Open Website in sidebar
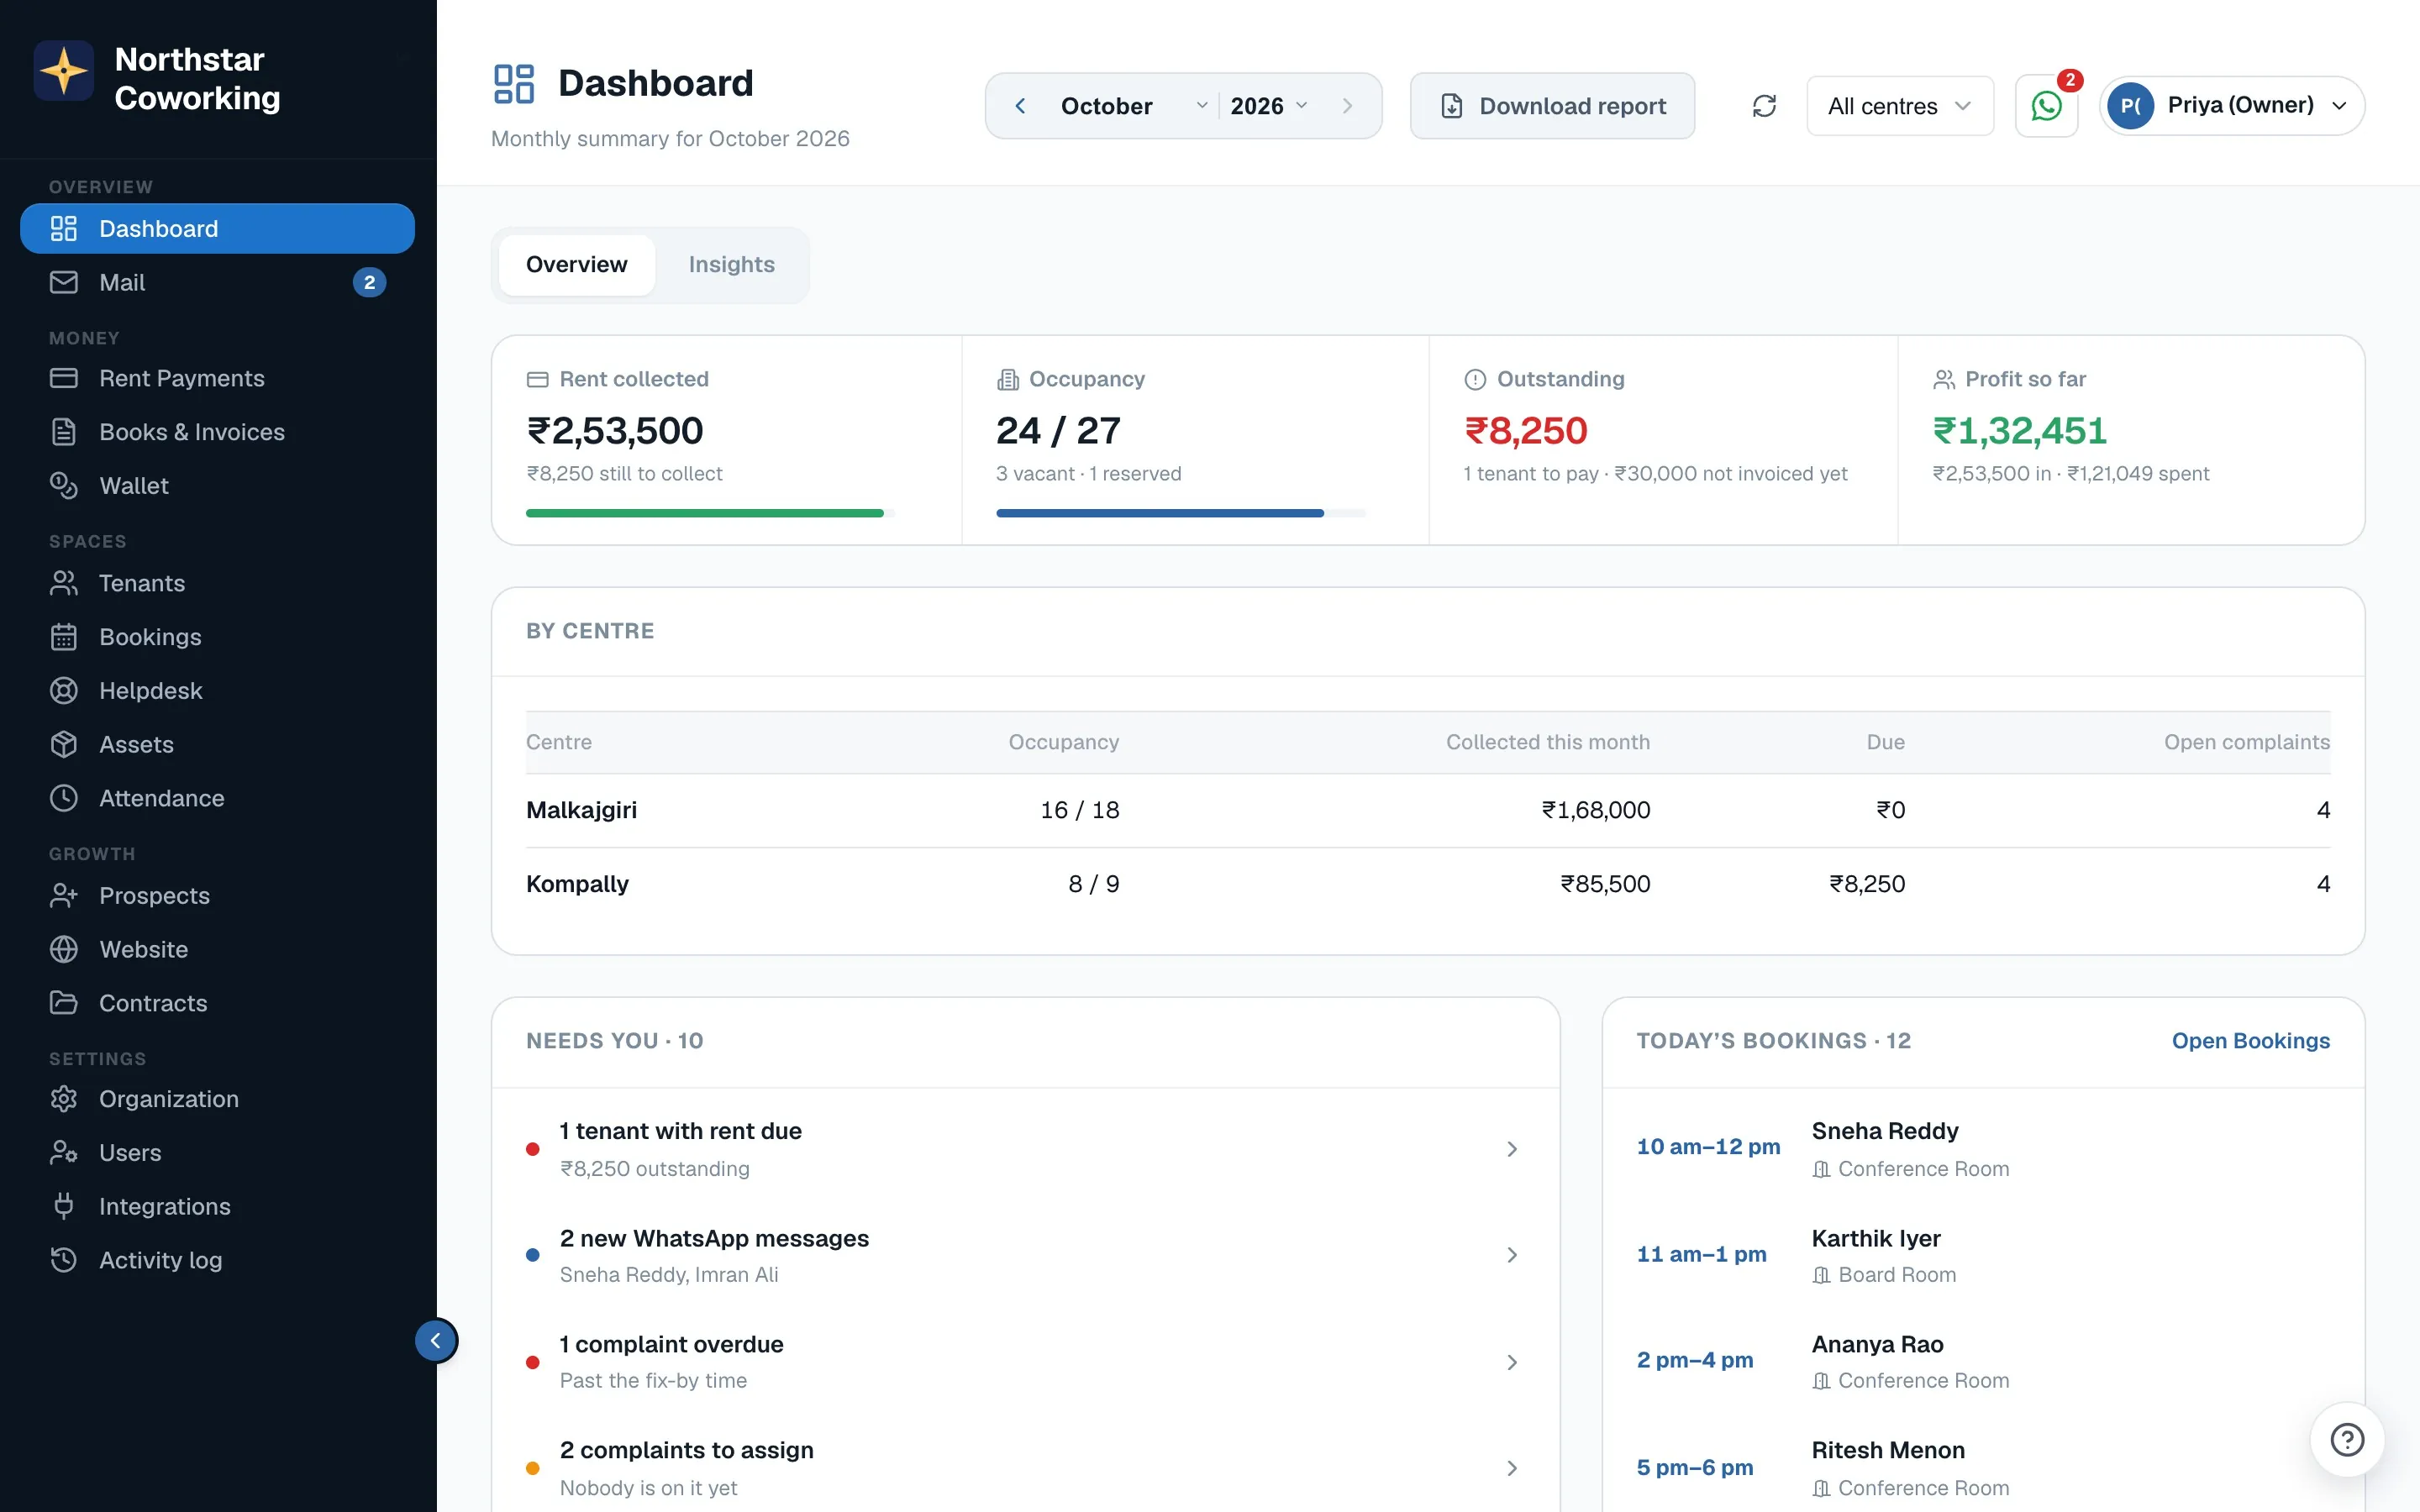The width and height of the screenshot is (2420, 1512). (x=217, y=950)
